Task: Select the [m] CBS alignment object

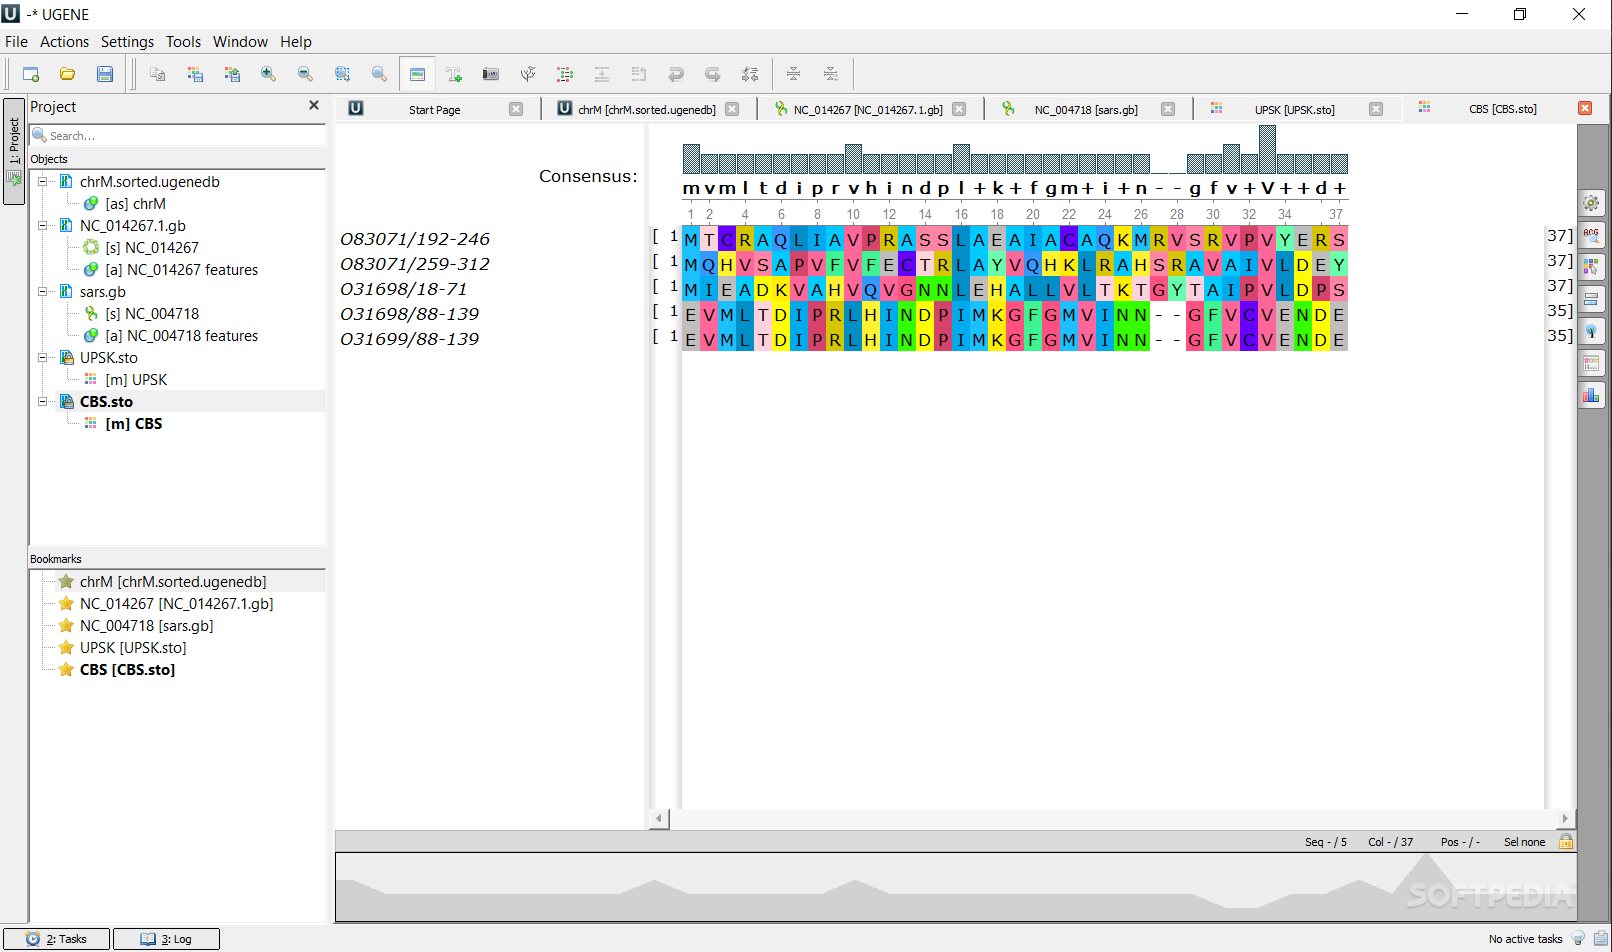Action: [134, 424]
